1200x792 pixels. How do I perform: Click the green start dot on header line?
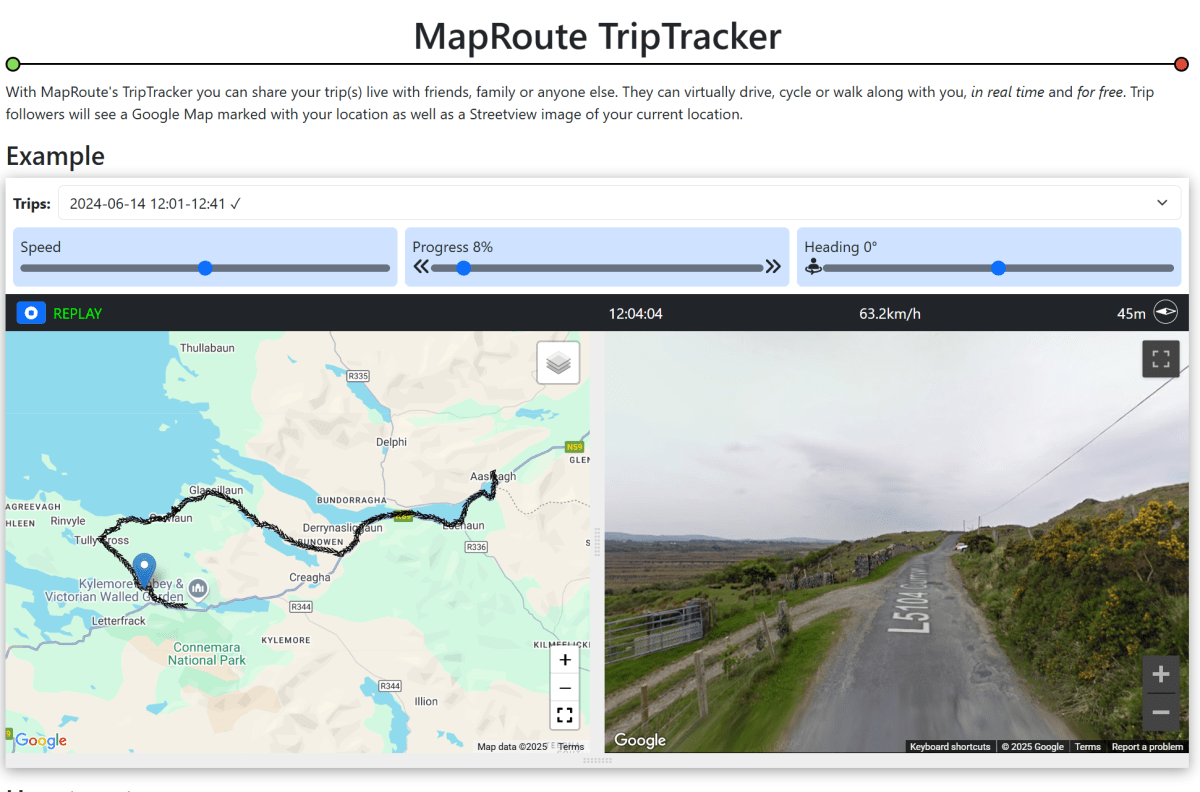(x=13, y=64)
